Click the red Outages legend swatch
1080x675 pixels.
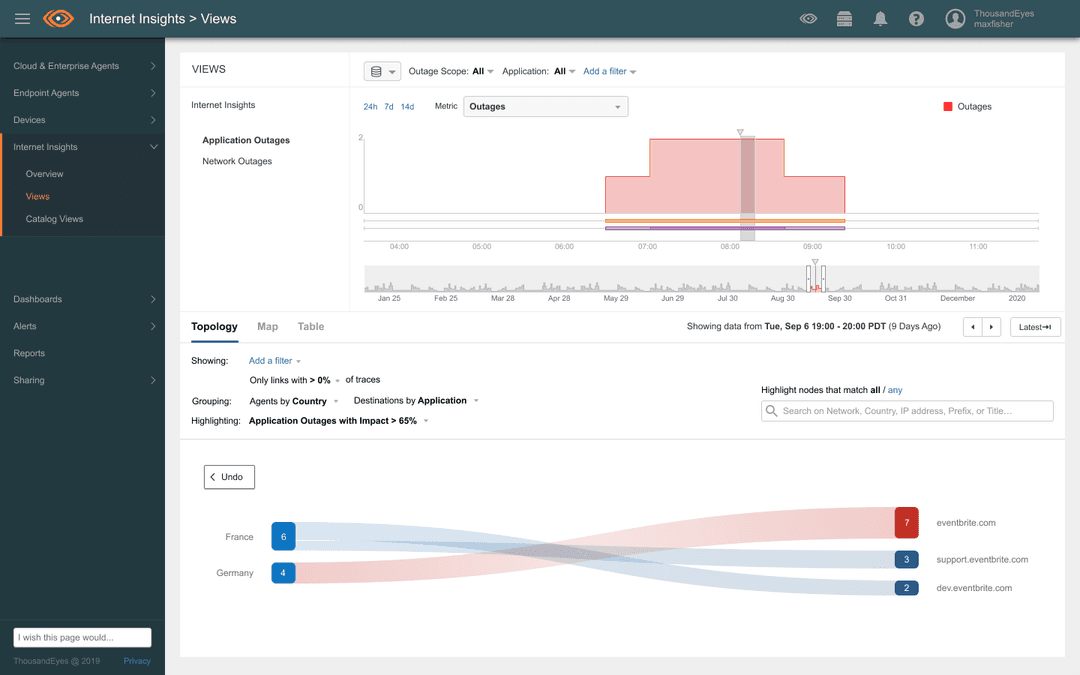point(947,107)
